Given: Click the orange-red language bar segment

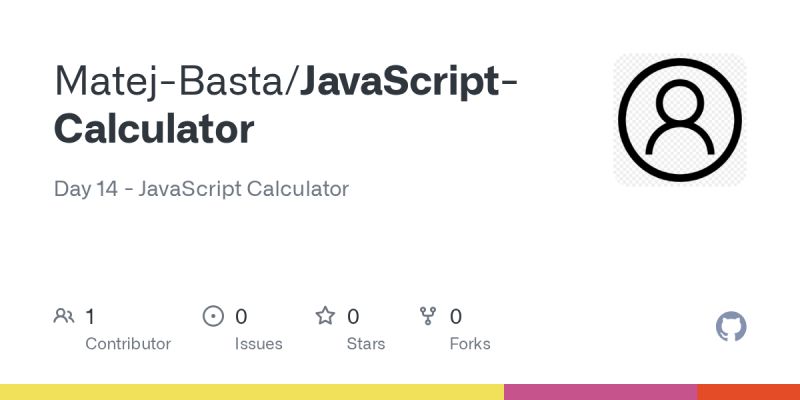Looking at the screenshot, I should click(748, 392).
